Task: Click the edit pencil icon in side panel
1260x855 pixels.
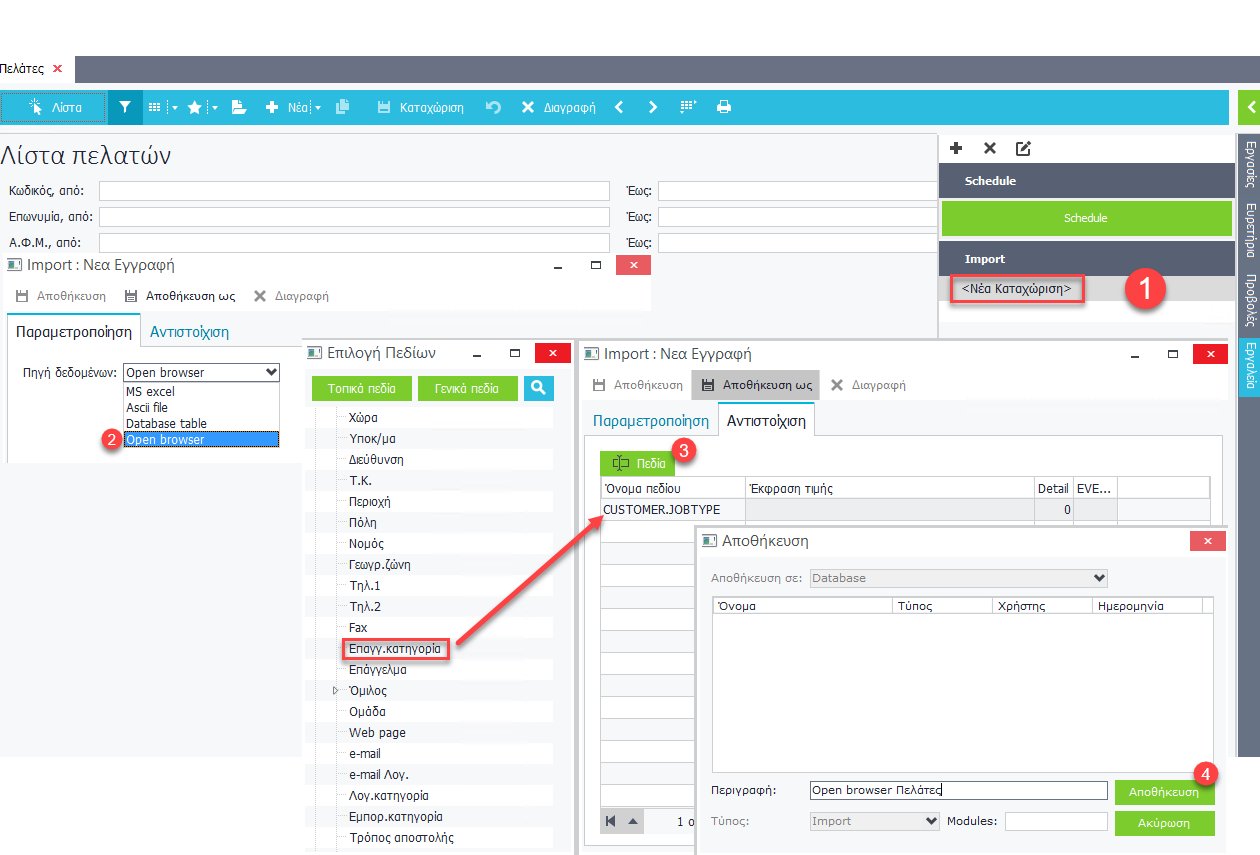Action: click(x=1023, y=148)
